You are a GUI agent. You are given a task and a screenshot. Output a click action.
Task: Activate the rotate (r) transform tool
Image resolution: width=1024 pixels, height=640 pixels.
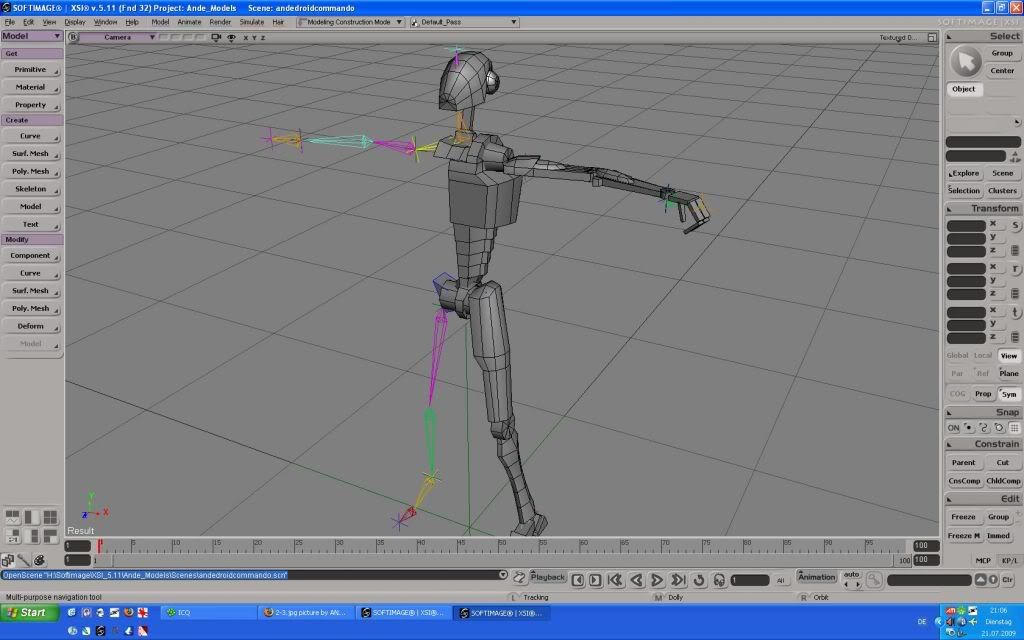[x=1016, y=268]
